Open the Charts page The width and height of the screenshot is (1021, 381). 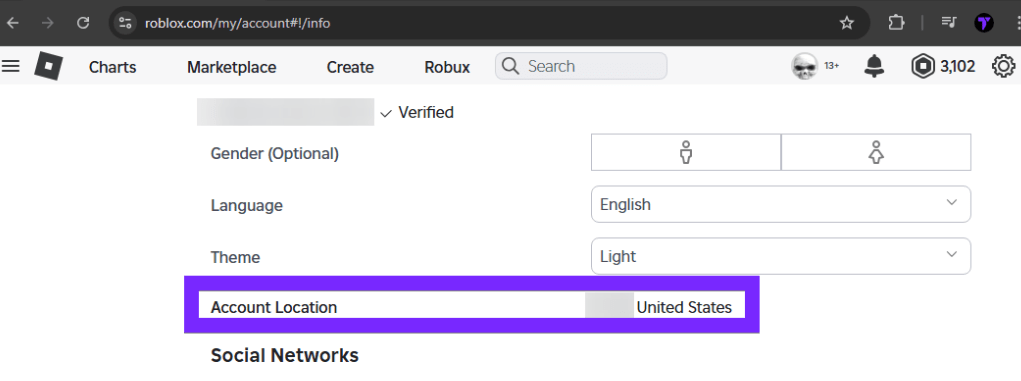(x=113, y=67)
